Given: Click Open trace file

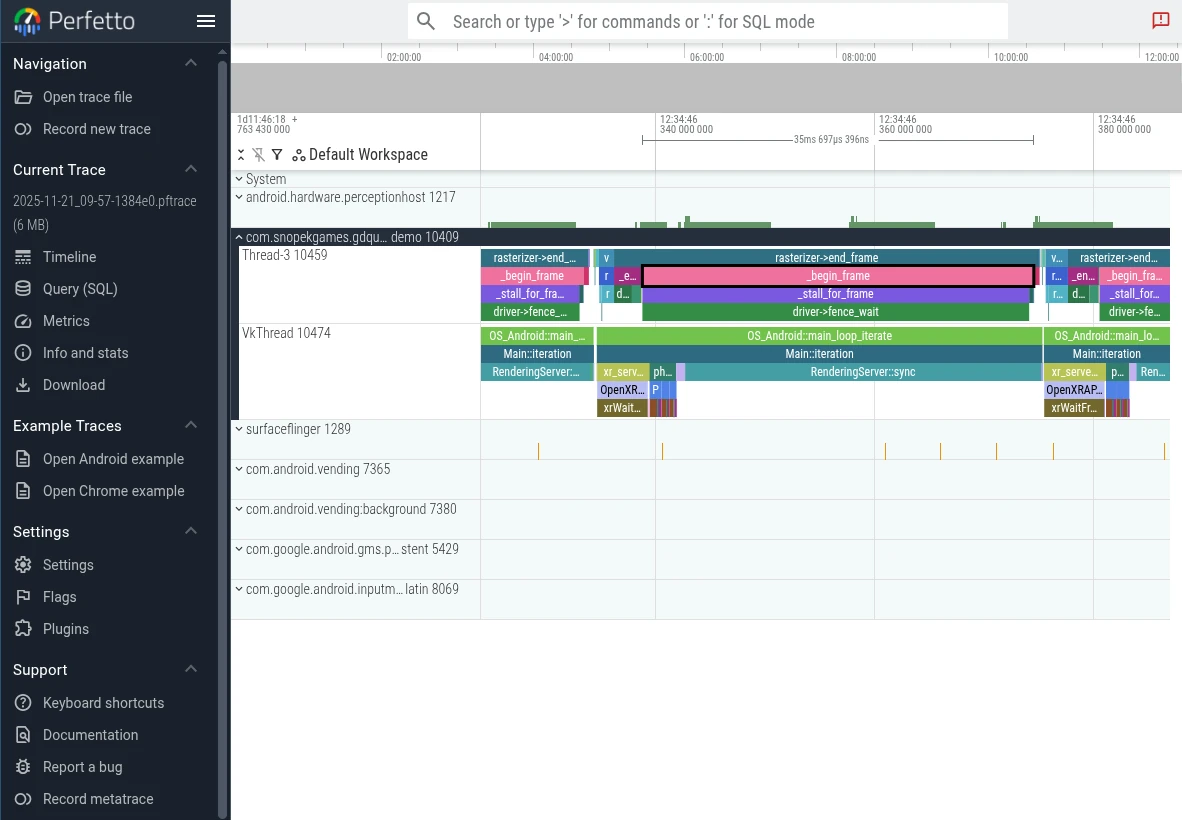Looking at the screenshot, I should [x=87, y=97].
